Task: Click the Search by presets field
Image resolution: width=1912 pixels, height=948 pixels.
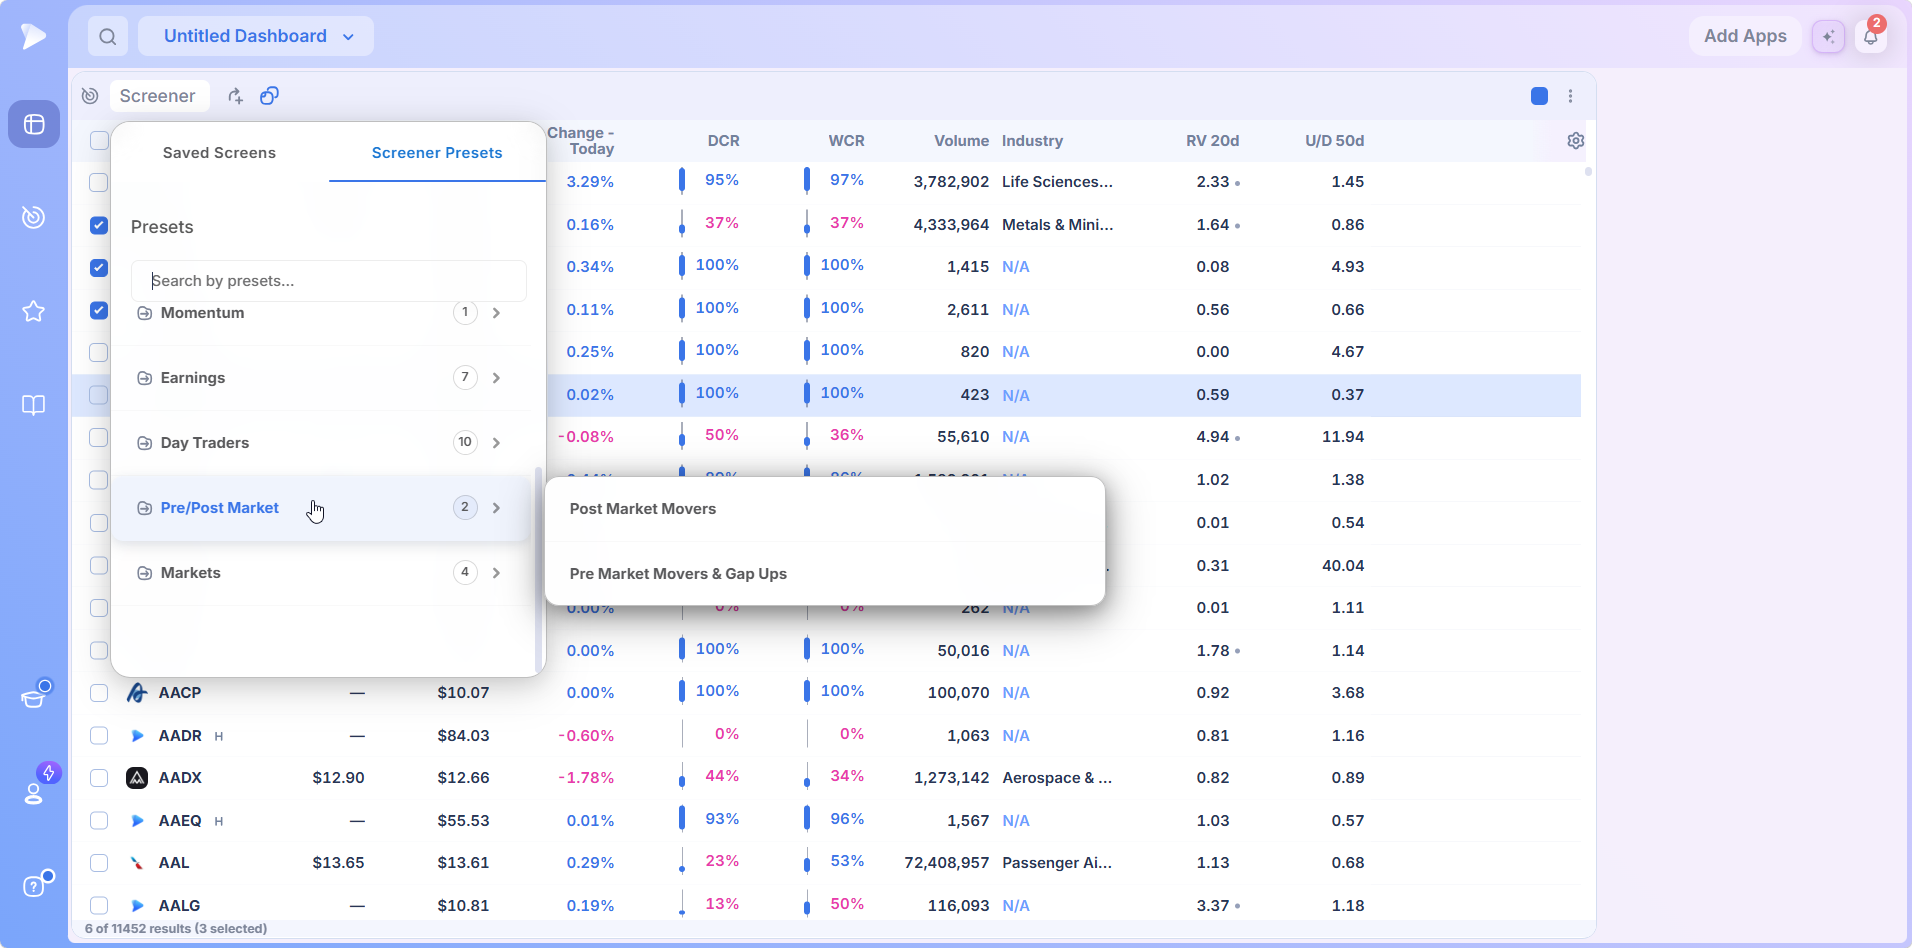Action: click(x=329, y=281)
